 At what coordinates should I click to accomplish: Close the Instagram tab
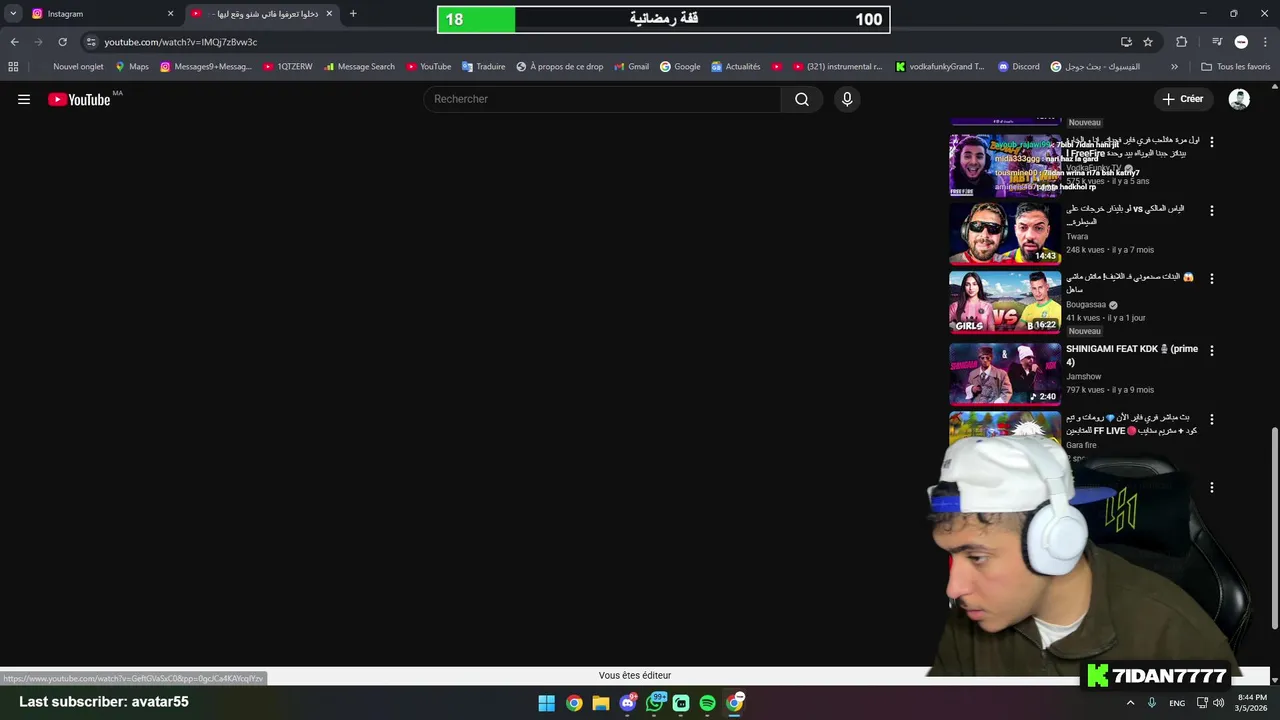pos(170,14)
